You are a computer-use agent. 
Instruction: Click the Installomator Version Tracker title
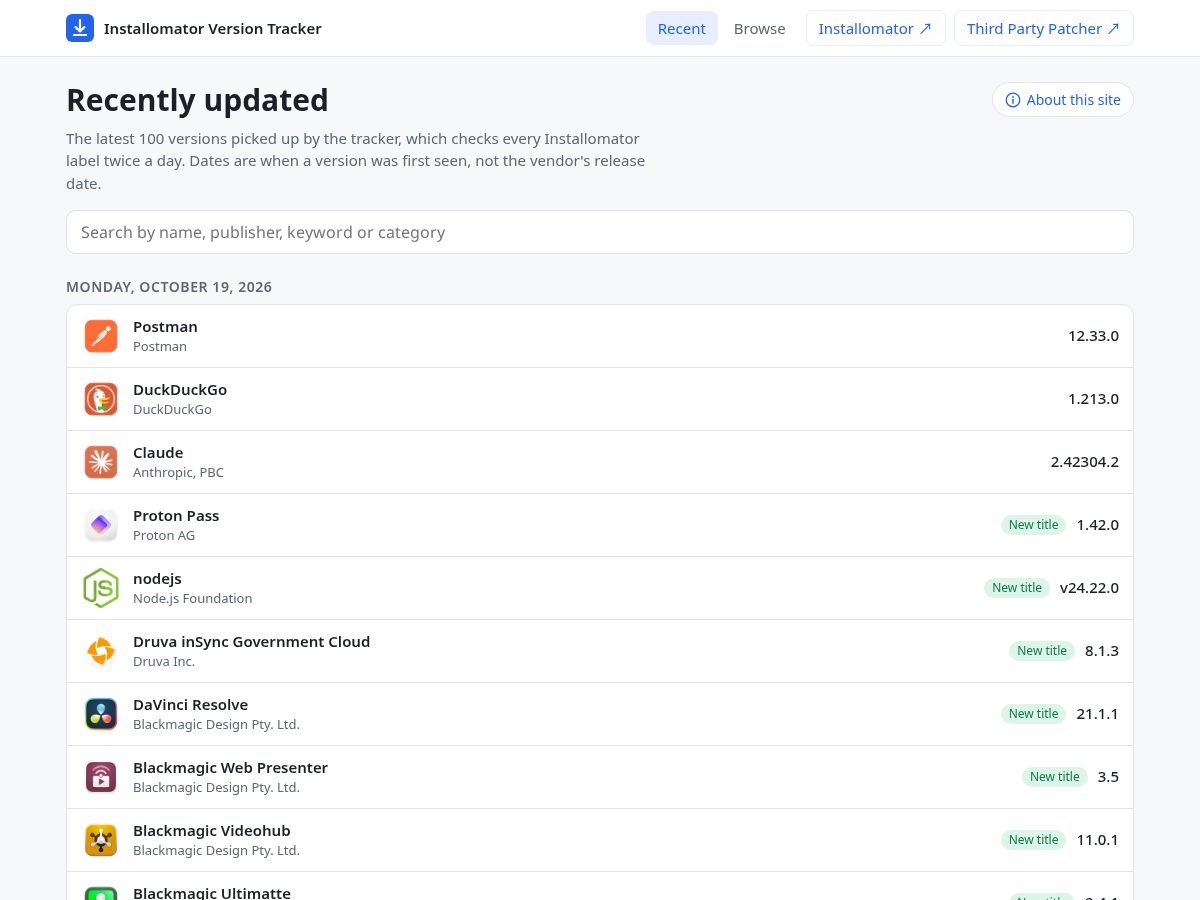pos(213,29)
